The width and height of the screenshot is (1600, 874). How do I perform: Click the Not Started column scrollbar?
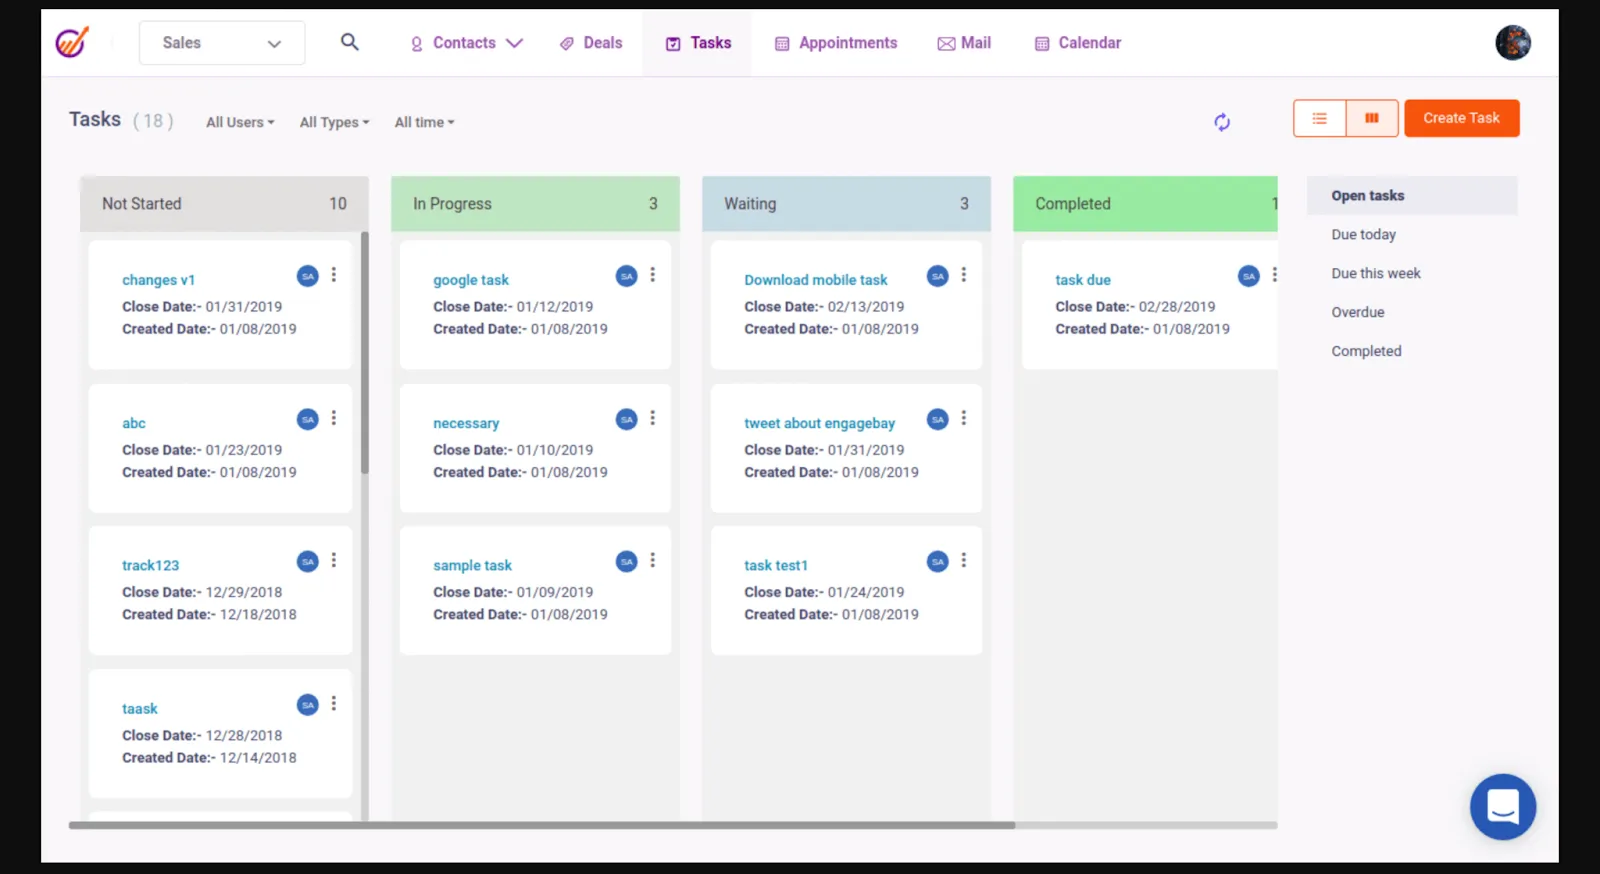point(365,352)
